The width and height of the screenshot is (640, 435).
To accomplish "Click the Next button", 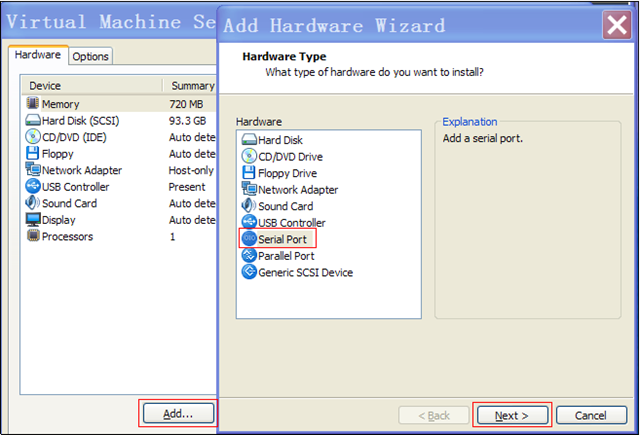I will pyautogui.click(x=513, y=414).
